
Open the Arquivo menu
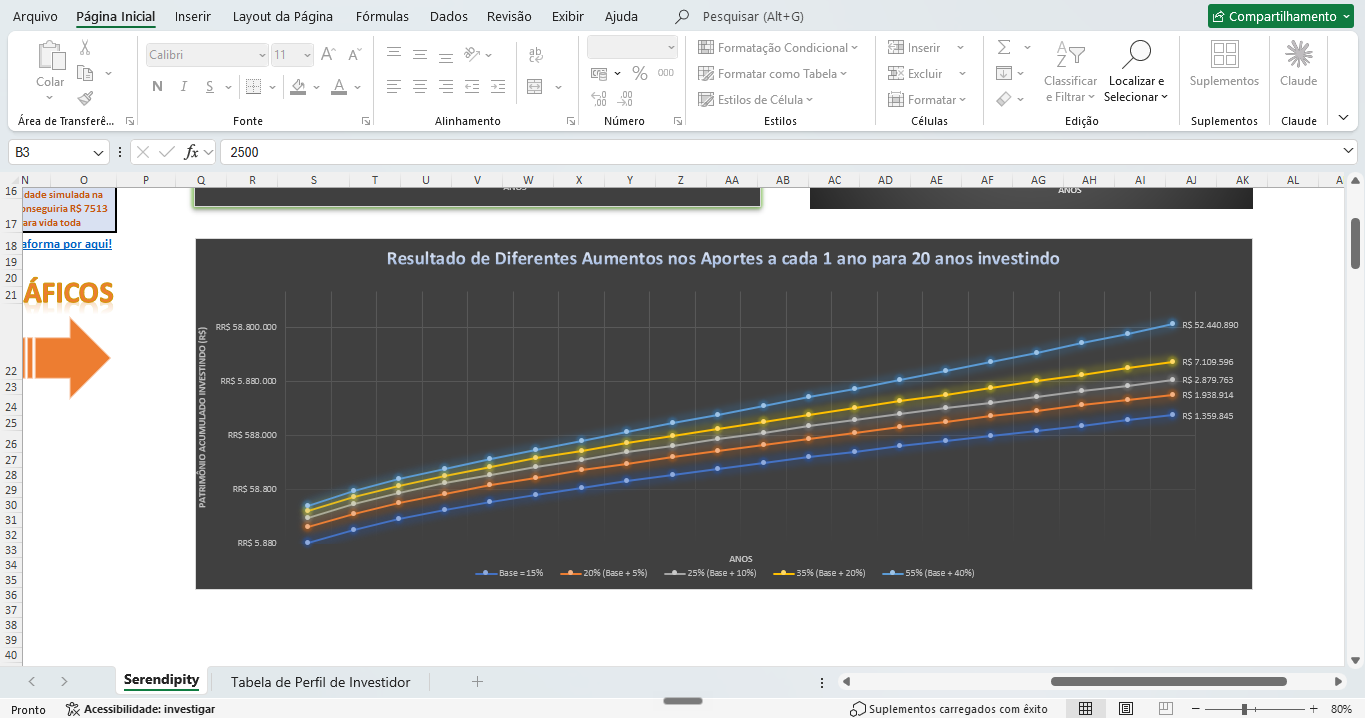[35, 16]
